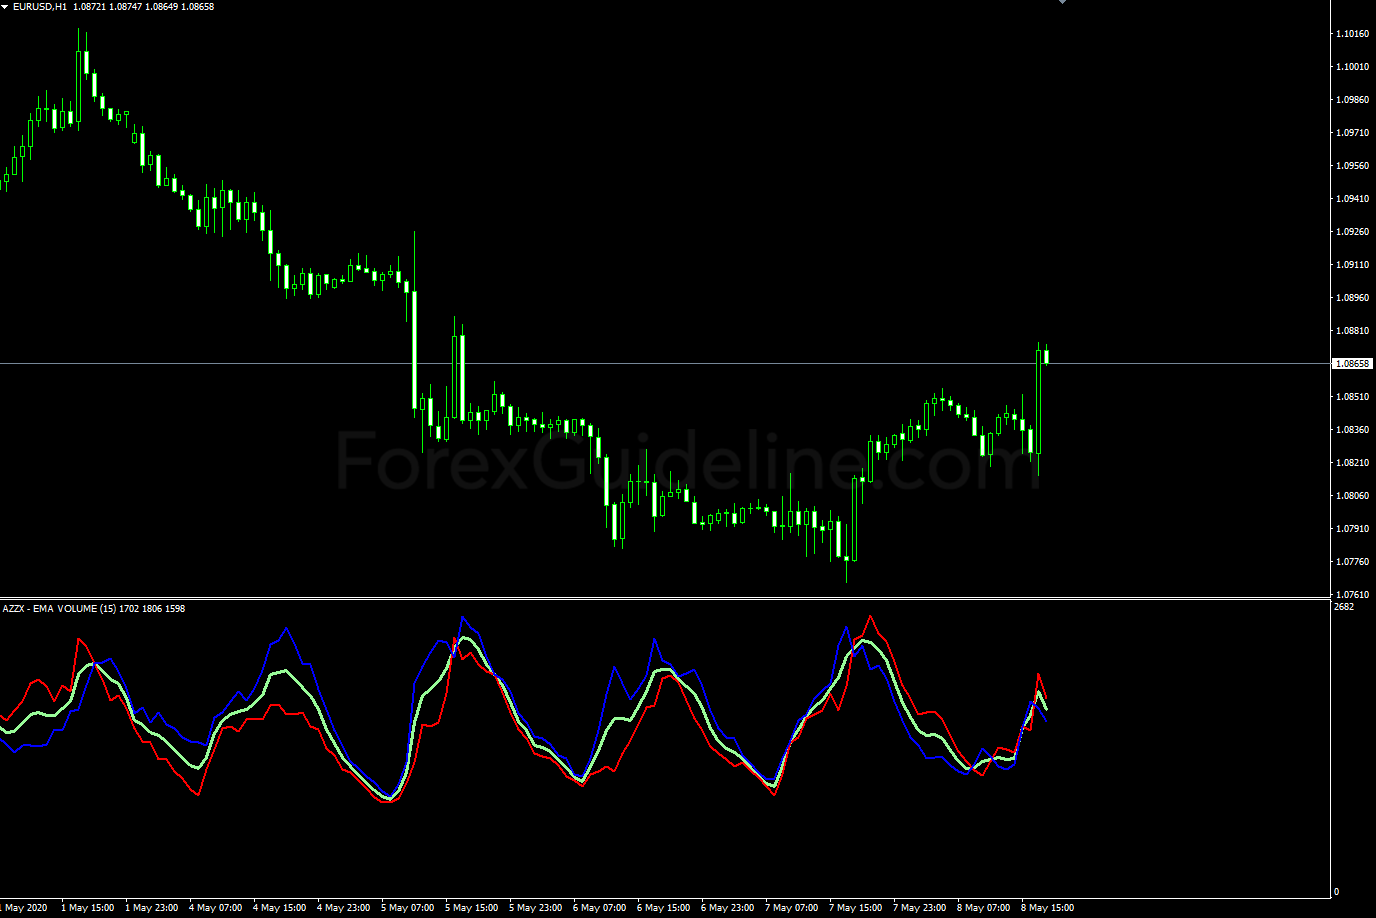Click price level 1.07760 on axis
This screenshot has width=1376, height=918.
pos(1353,562)
